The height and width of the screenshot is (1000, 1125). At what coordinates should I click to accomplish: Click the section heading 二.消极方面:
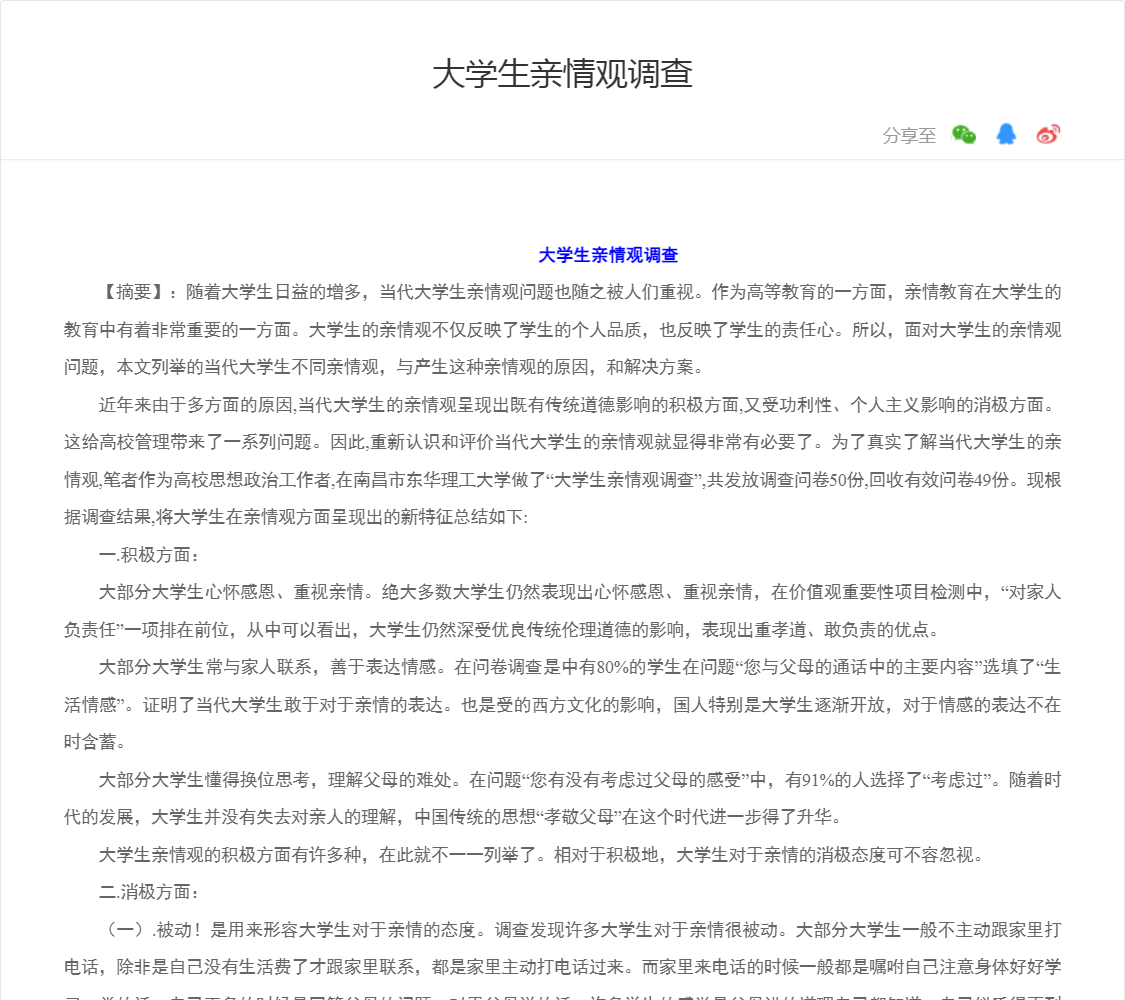[149, 892]
